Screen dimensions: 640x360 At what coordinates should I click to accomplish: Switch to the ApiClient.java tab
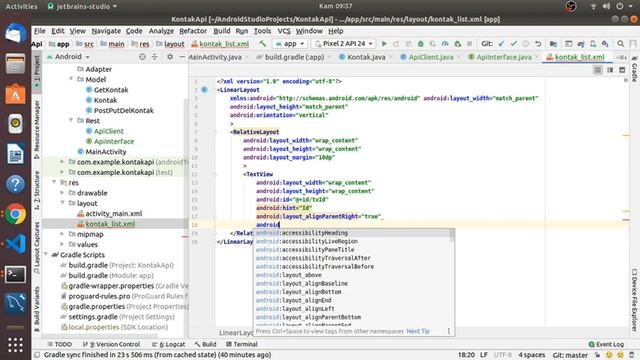[x=430, y=57]
